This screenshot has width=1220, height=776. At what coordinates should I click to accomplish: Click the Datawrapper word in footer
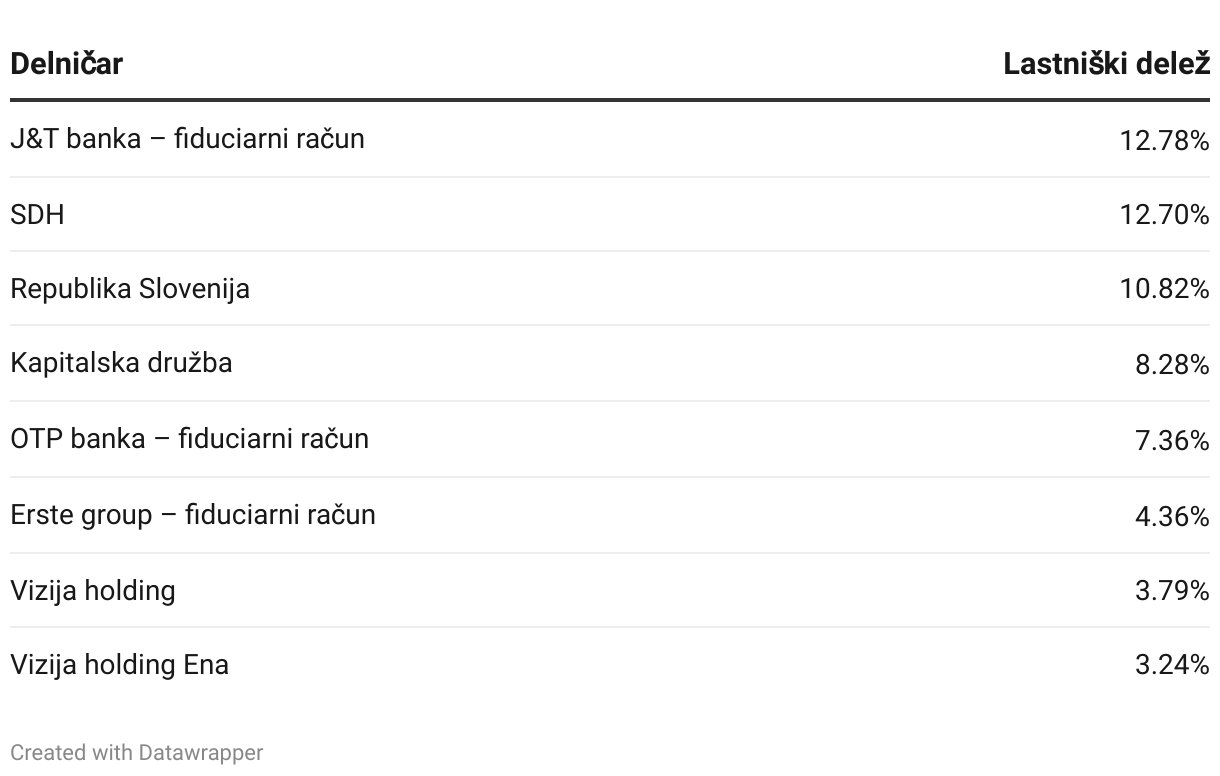201,752
